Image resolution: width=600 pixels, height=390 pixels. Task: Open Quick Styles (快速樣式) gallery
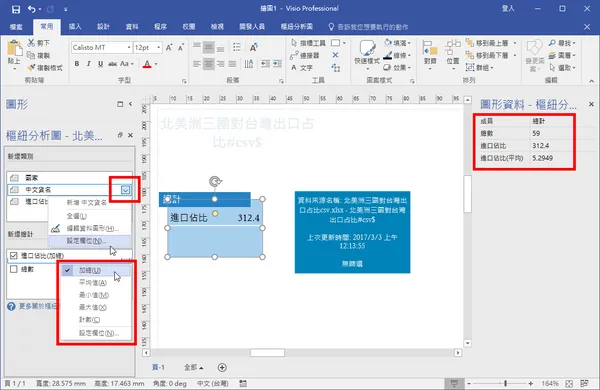(x=367, y=55)
